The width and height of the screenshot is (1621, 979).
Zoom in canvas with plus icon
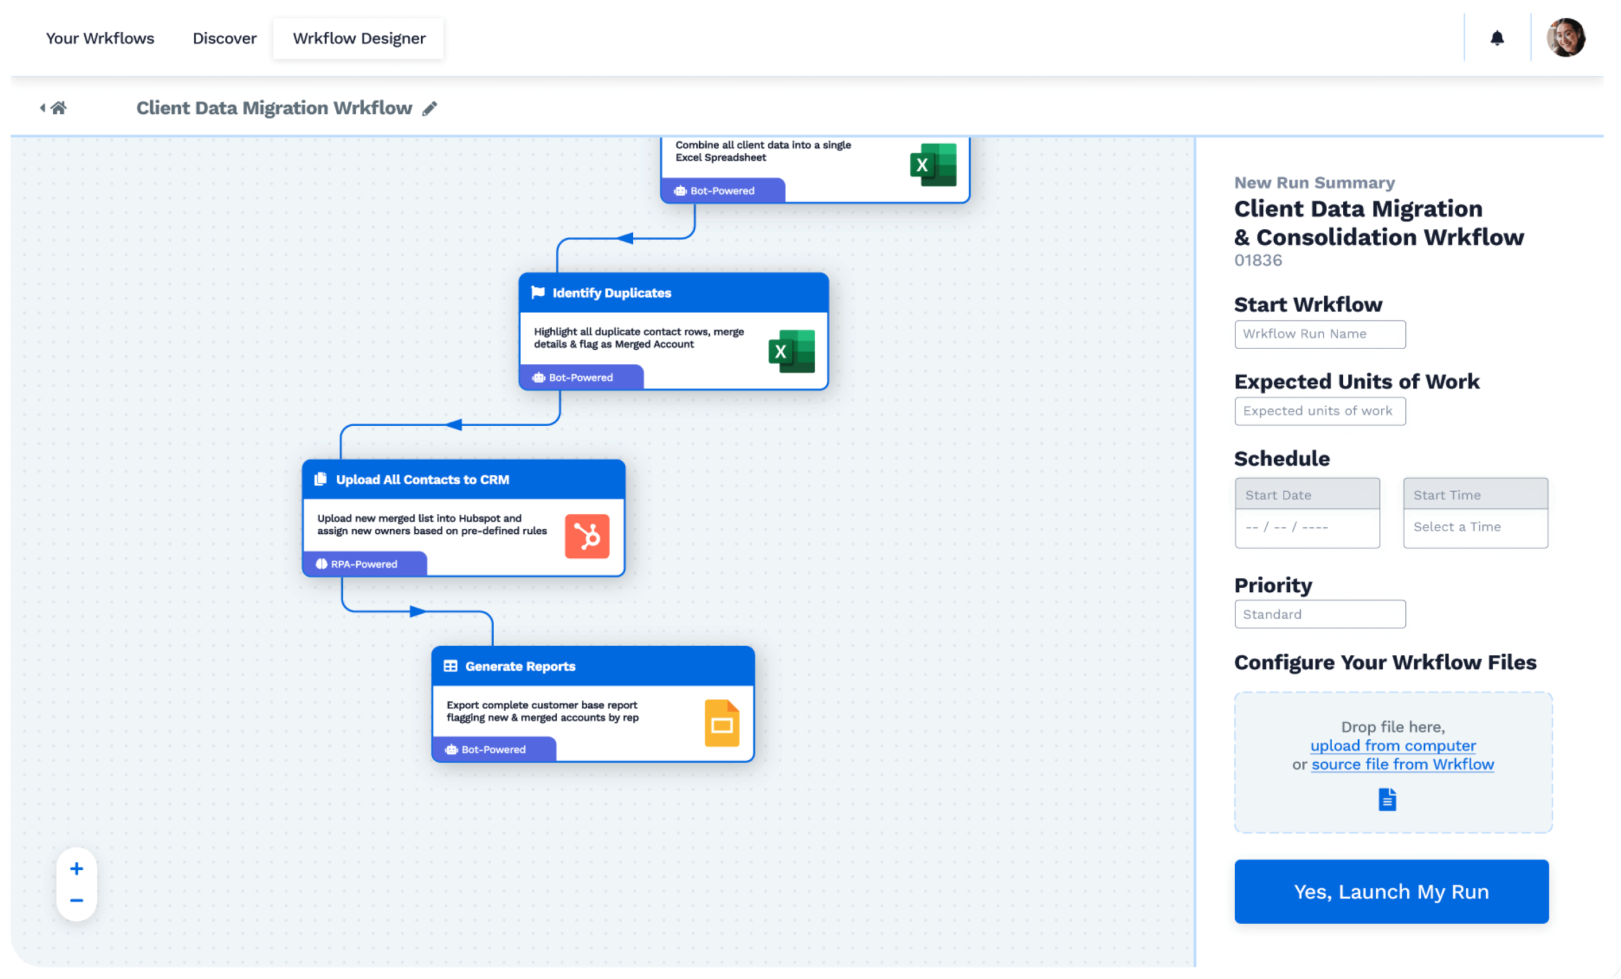click(x=76, y=869)
